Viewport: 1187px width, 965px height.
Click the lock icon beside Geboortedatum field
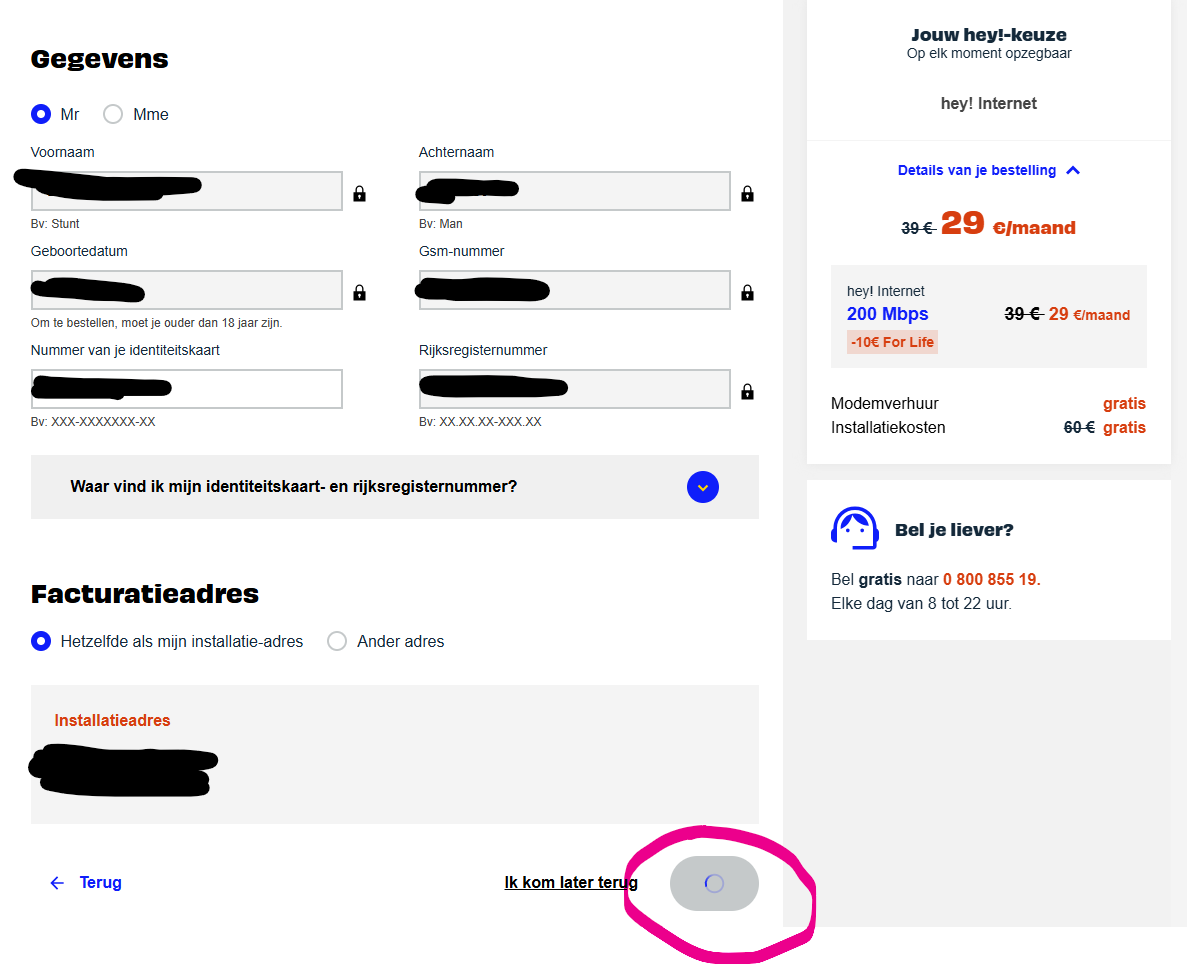359,293
